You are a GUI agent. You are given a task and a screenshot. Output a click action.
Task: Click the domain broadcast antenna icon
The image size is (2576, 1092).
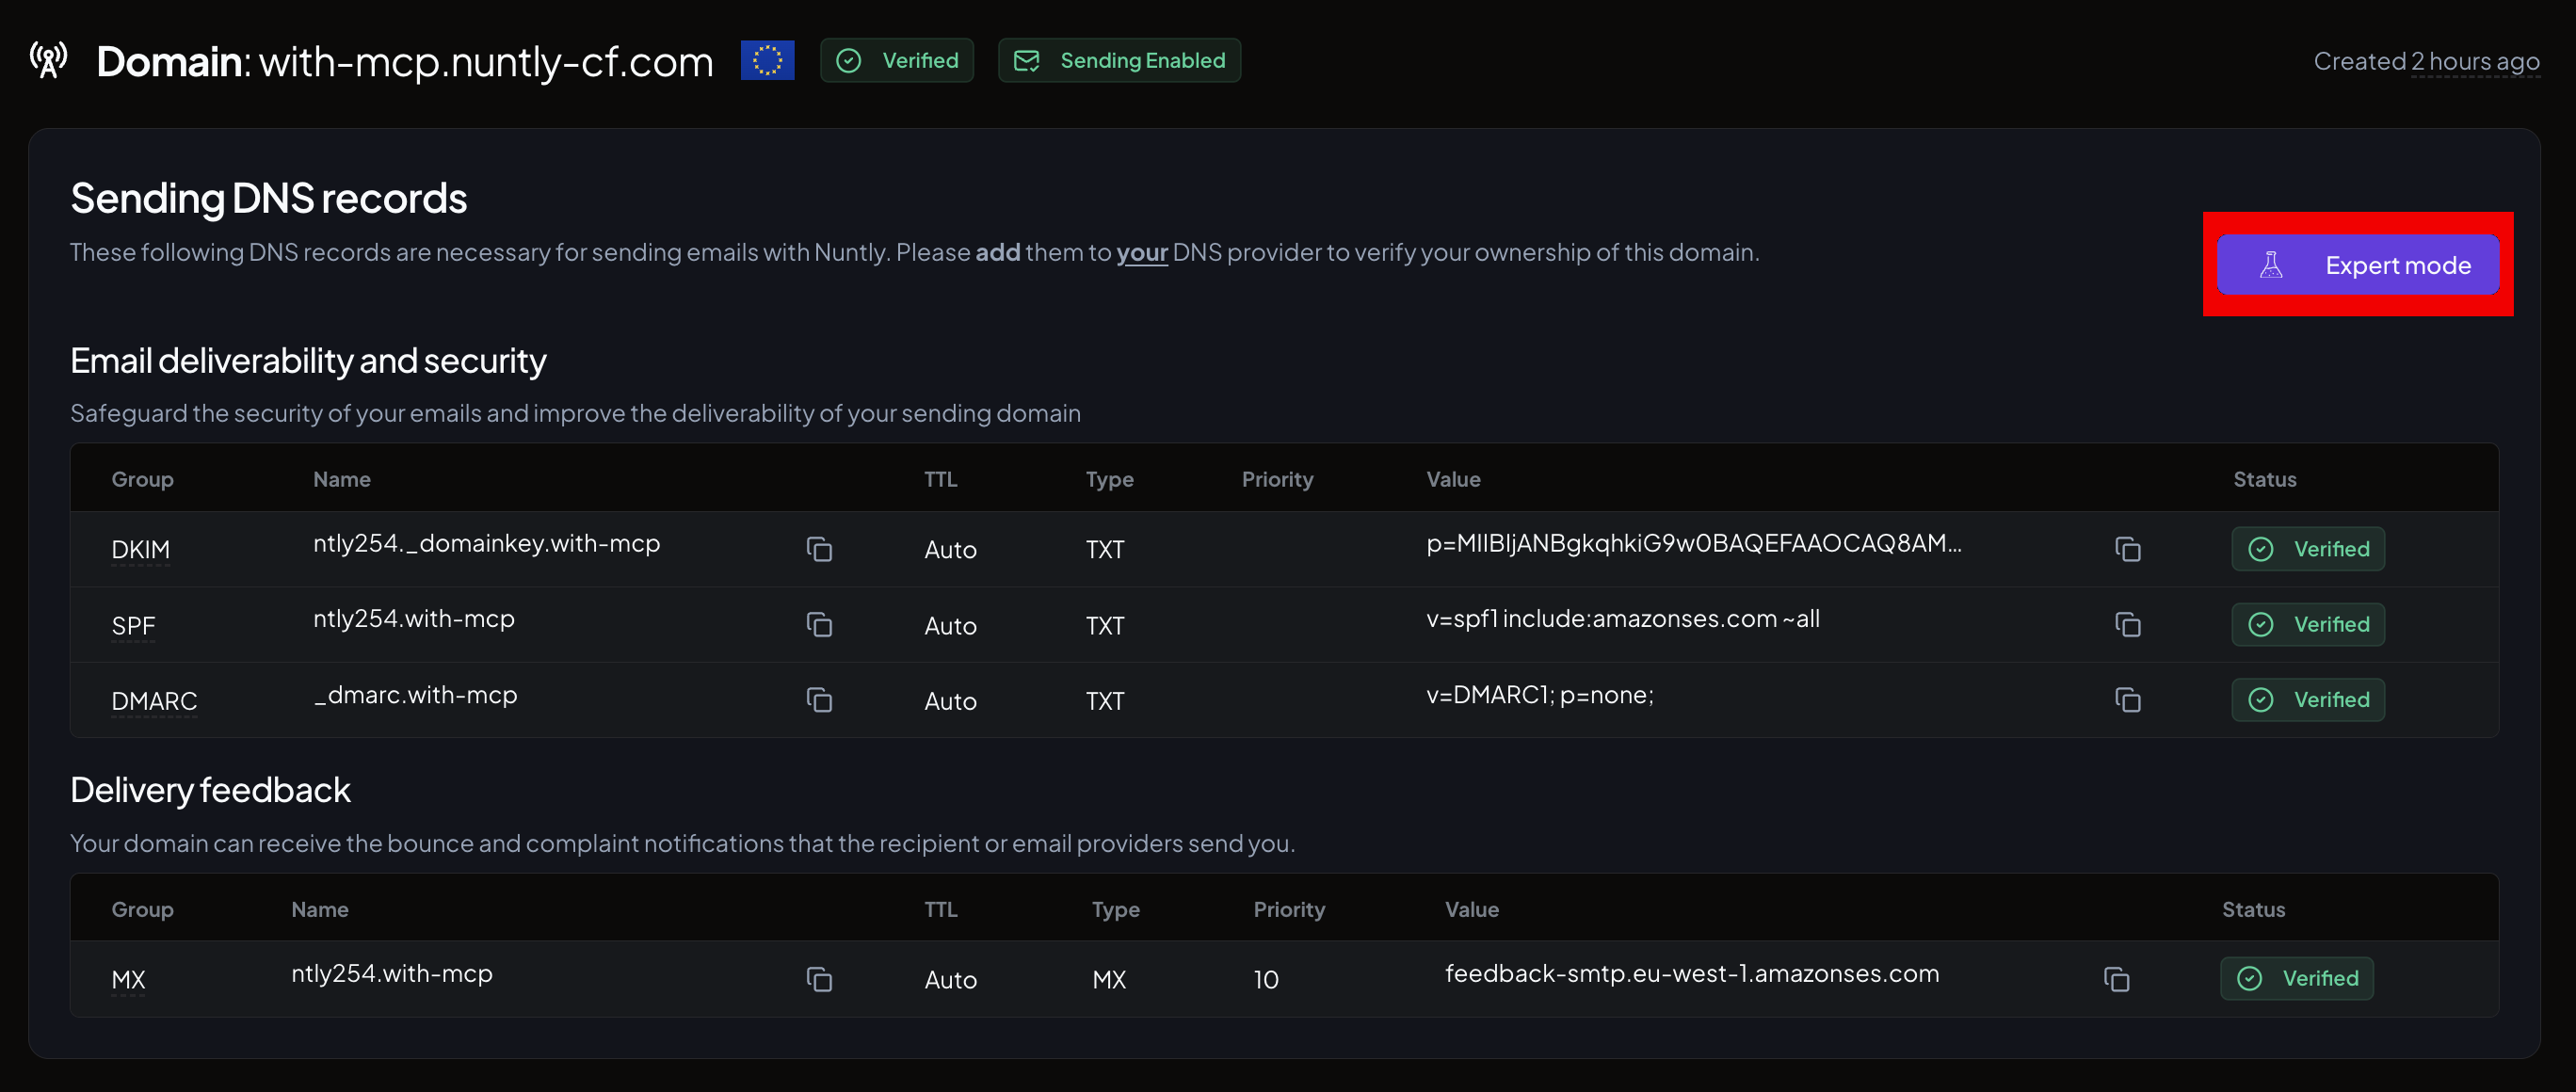[48, 60]
